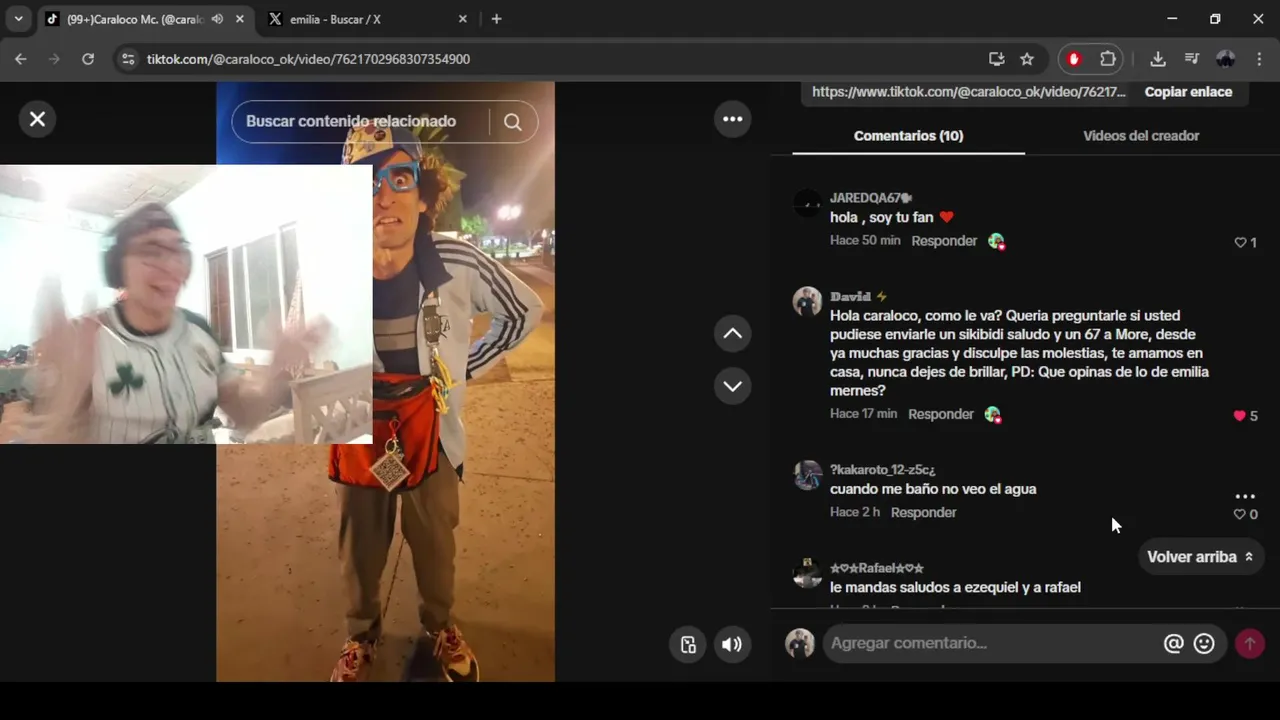Reload the TikTok page
The height and width of the screenshot is (720, 1280).
(88, 59)
